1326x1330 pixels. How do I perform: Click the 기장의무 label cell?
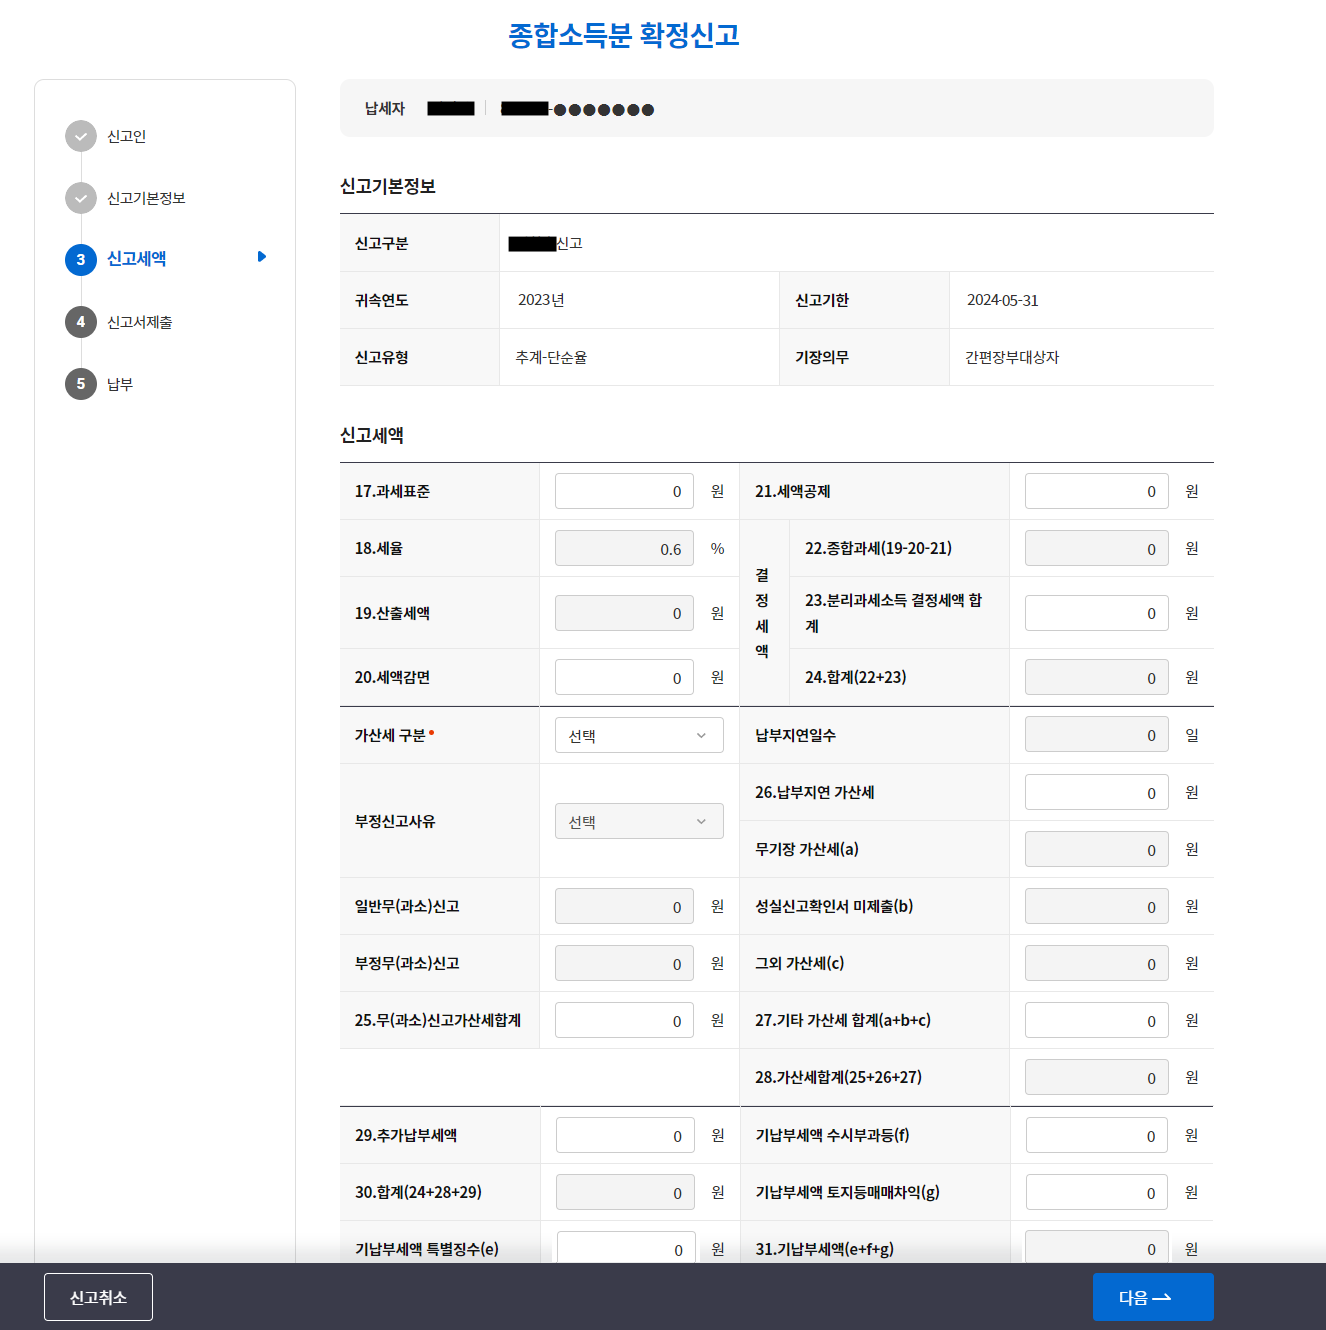click(x=865, y=357)
